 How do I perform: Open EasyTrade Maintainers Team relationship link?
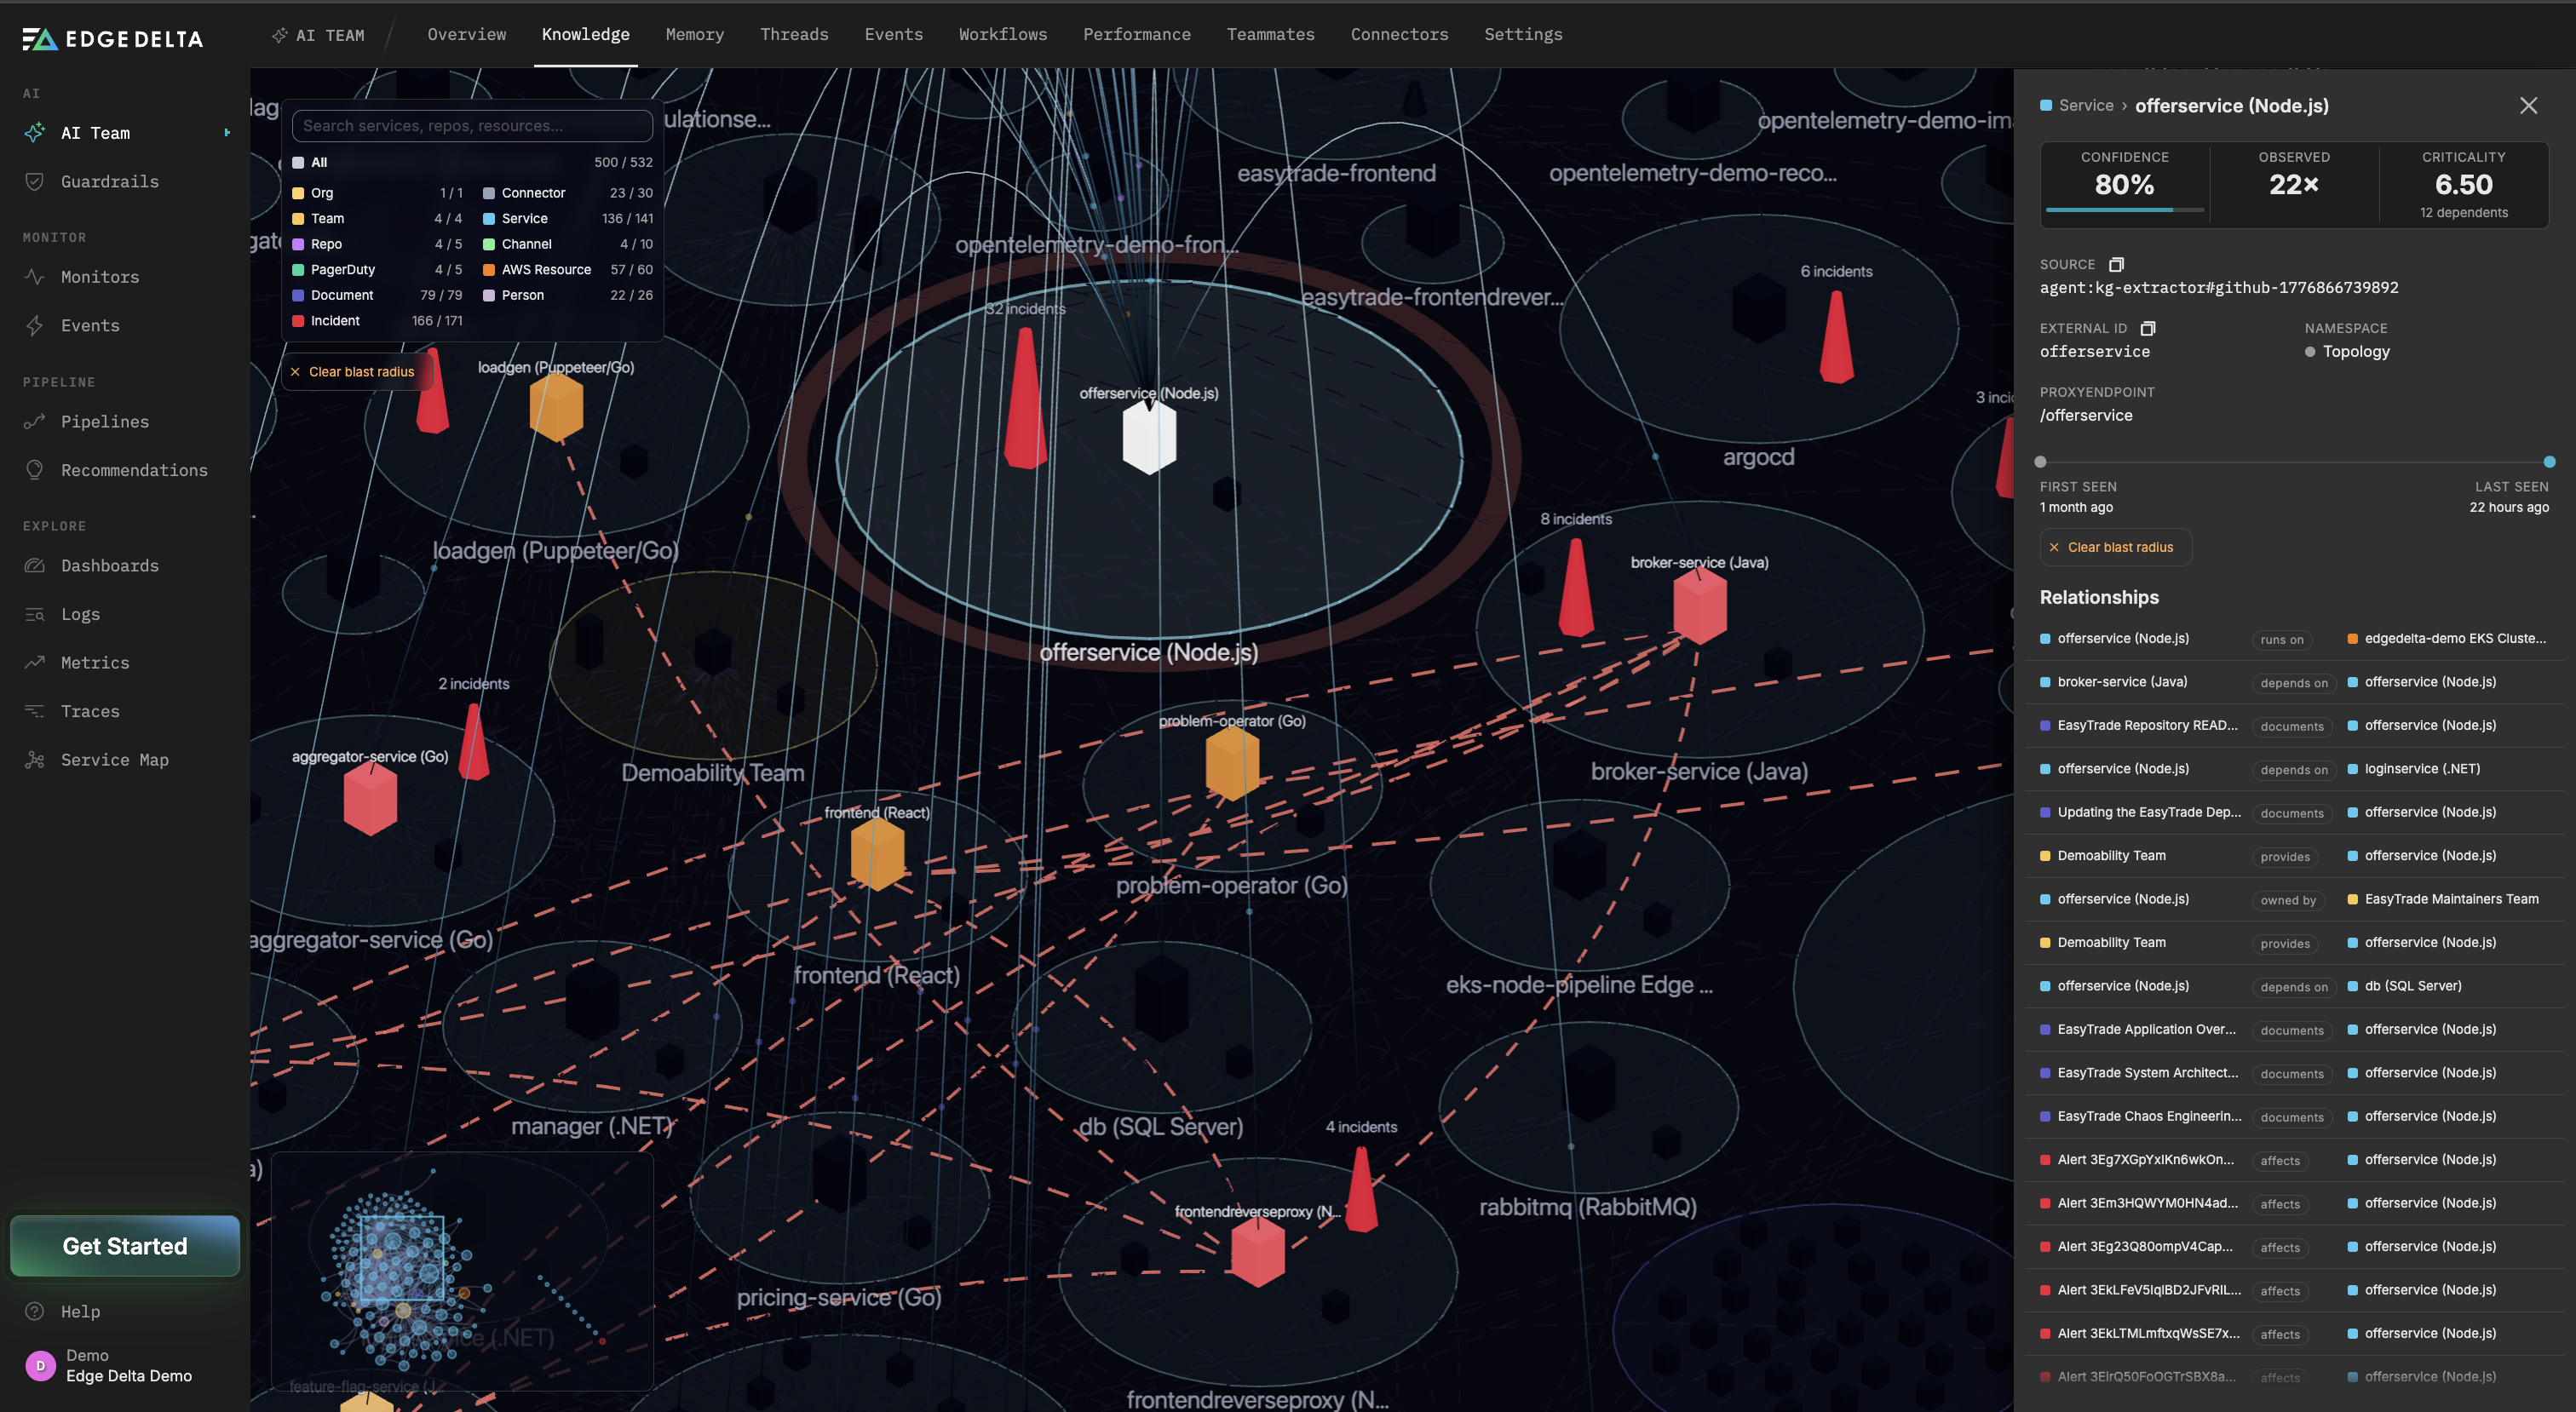pos(2451,898)
